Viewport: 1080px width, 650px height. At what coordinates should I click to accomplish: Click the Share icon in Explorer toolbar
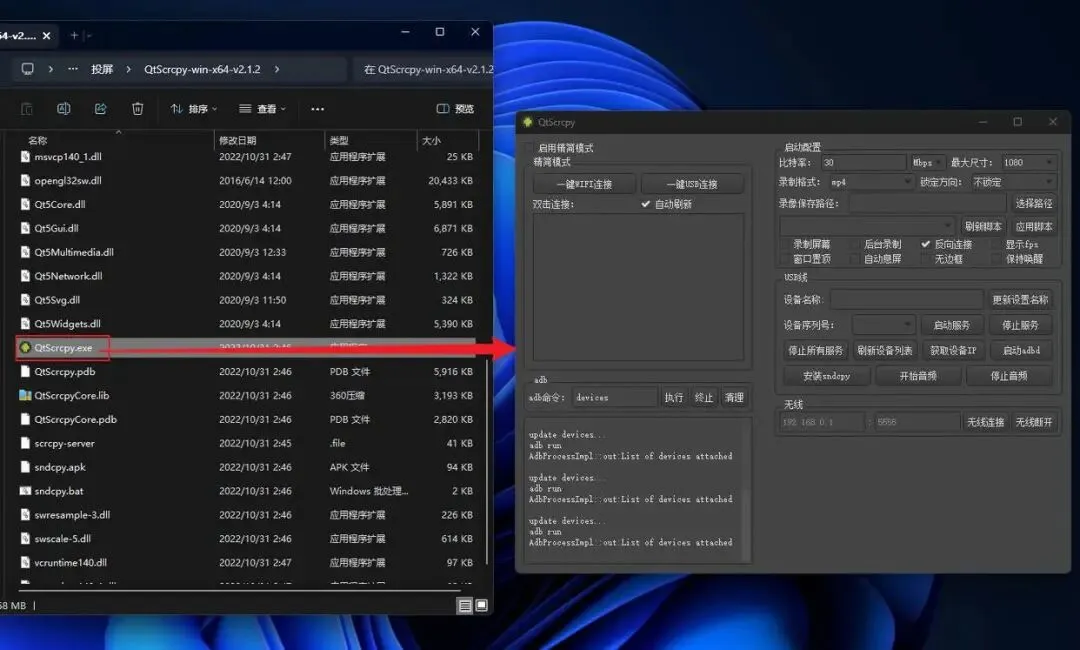[101, 109]
